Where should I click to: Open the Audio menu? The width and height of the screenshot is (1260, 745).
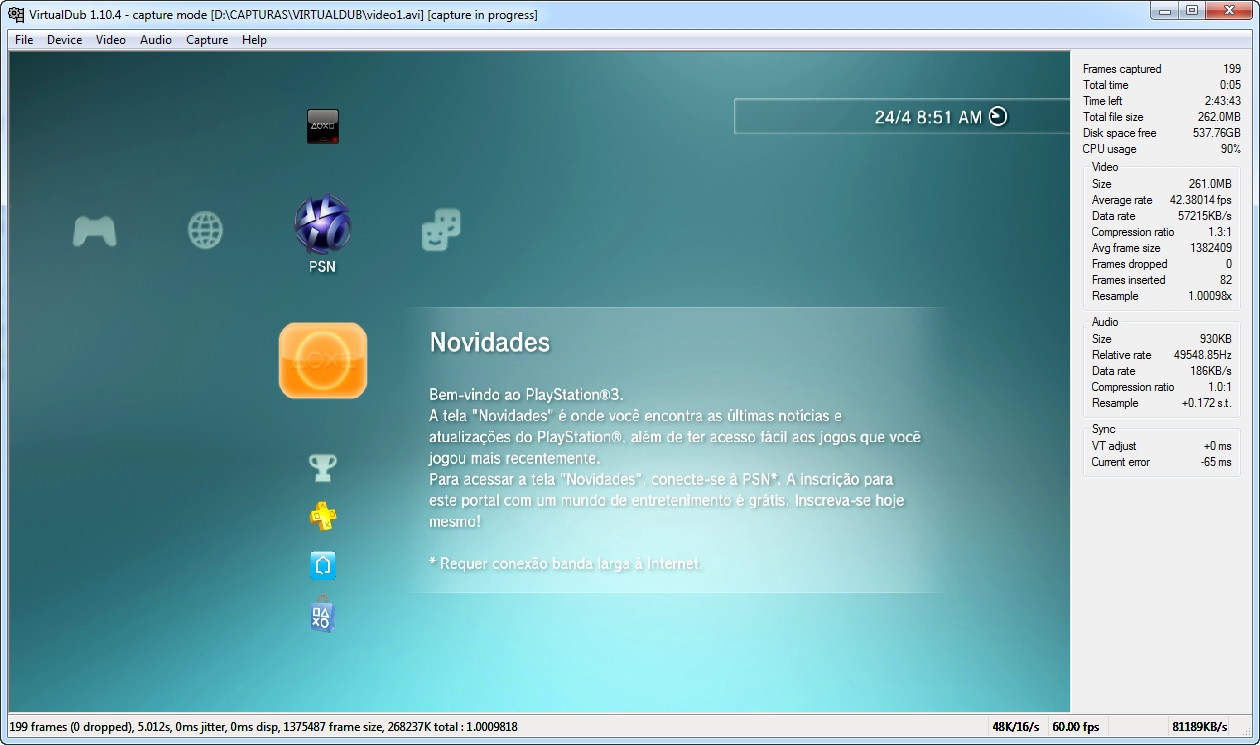pos(156,40)
